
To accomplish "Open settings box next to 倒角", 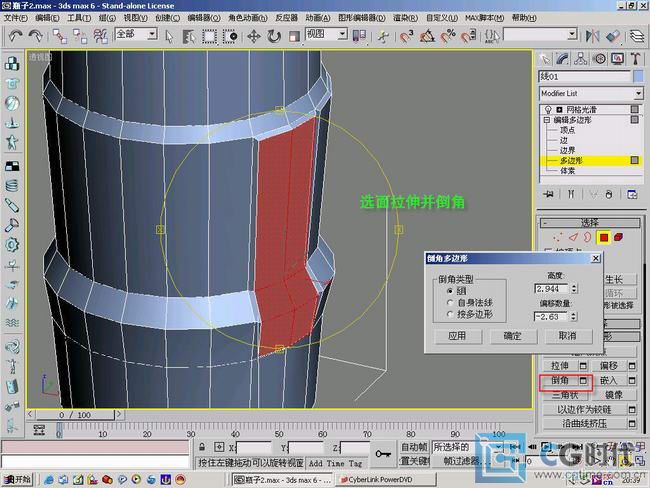I will pos(583,380).
